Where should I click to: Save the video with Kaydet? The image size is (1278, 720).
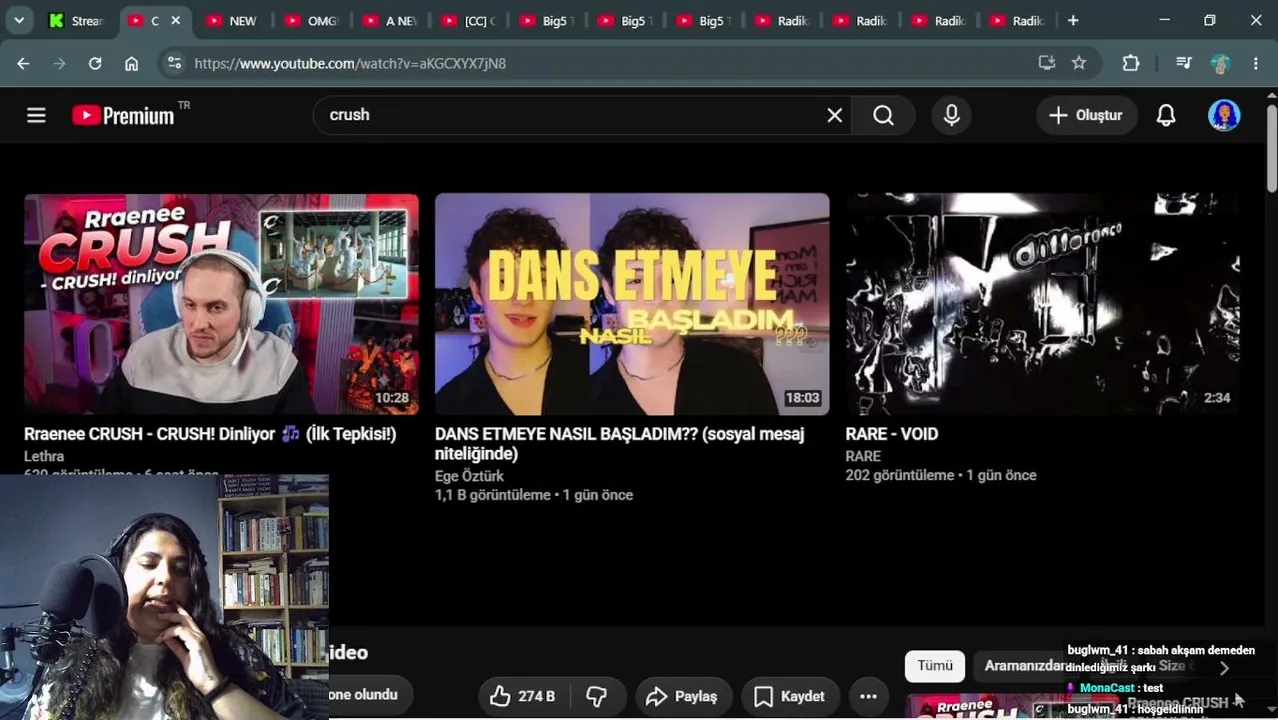[x=790, y=696]
